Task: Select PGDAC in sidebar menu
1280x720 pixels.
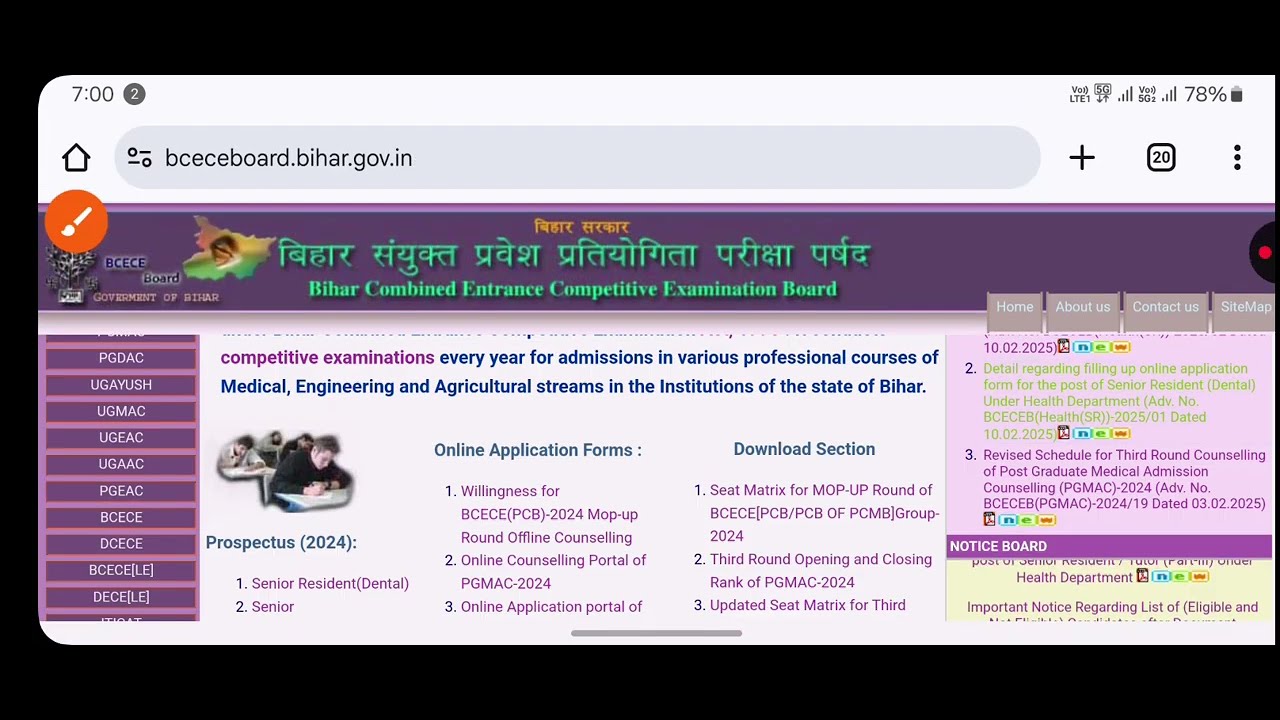Action: [x=121, y=358]
